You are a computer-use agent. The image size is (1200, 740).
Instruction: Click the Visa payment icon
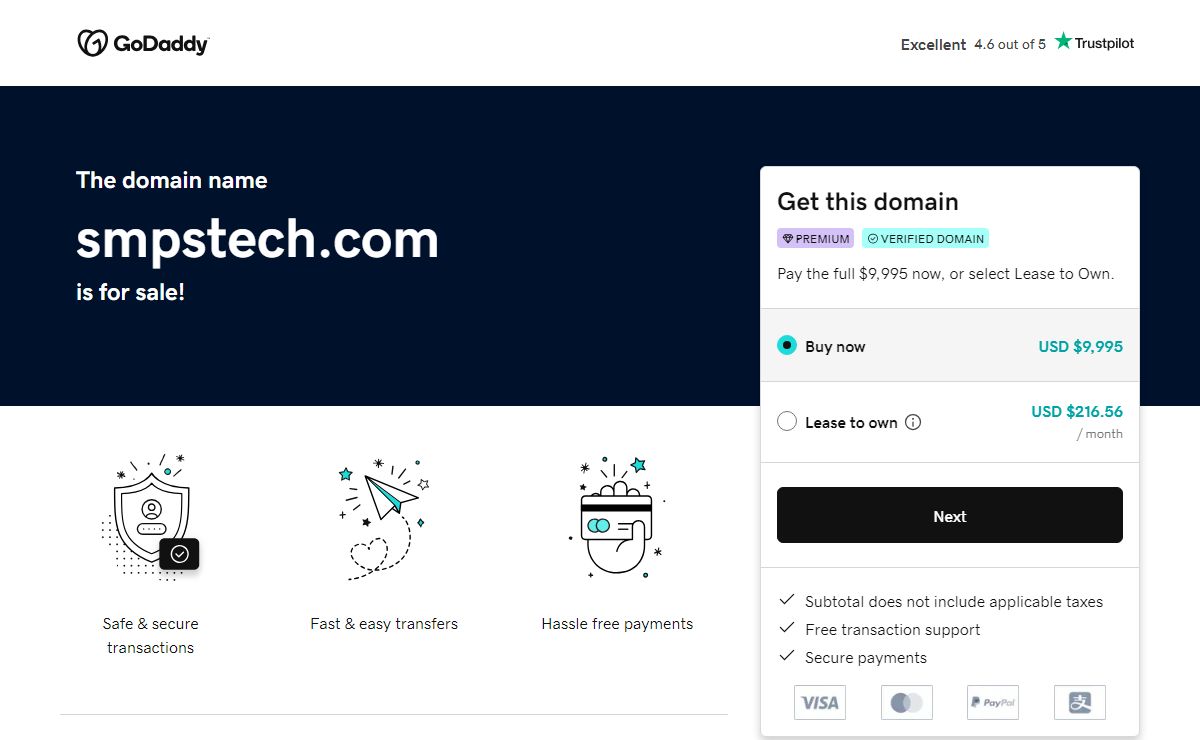[820, 702]
